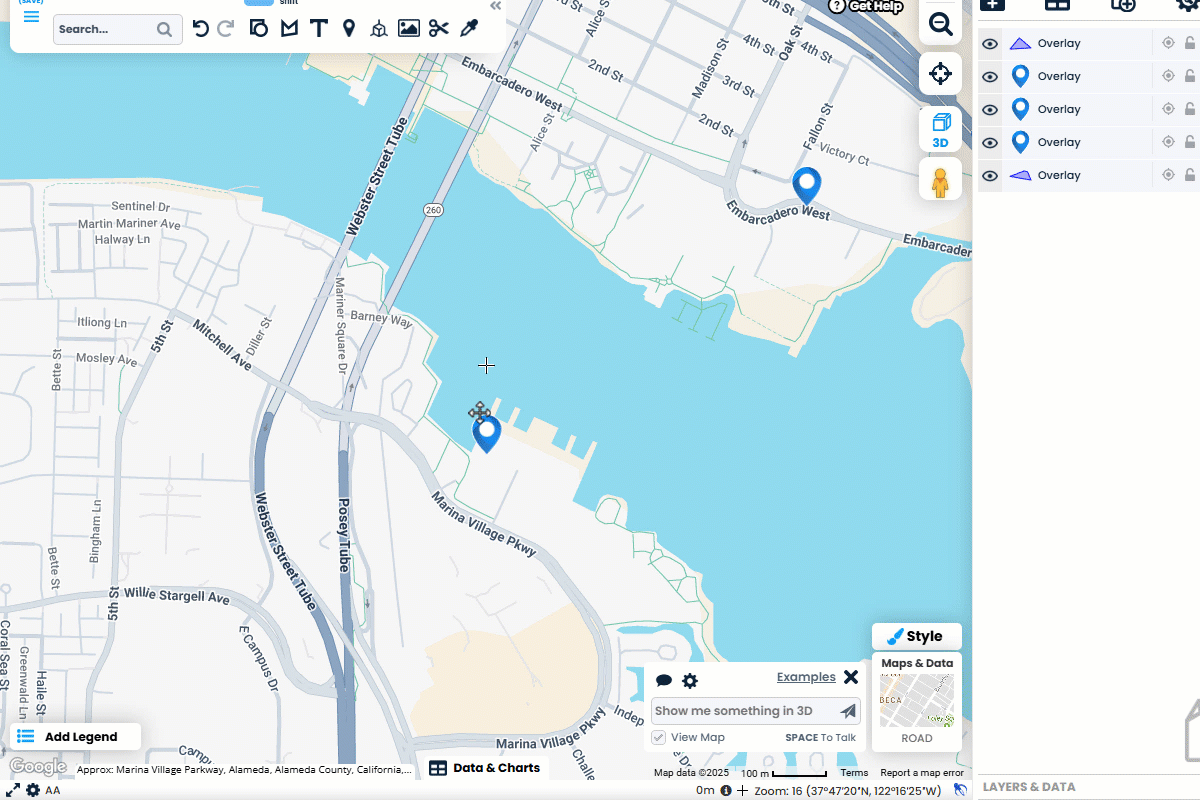This screenshot has width=1200, height=800.
Task: Click the Examples link
Action: tap(805, 677)
